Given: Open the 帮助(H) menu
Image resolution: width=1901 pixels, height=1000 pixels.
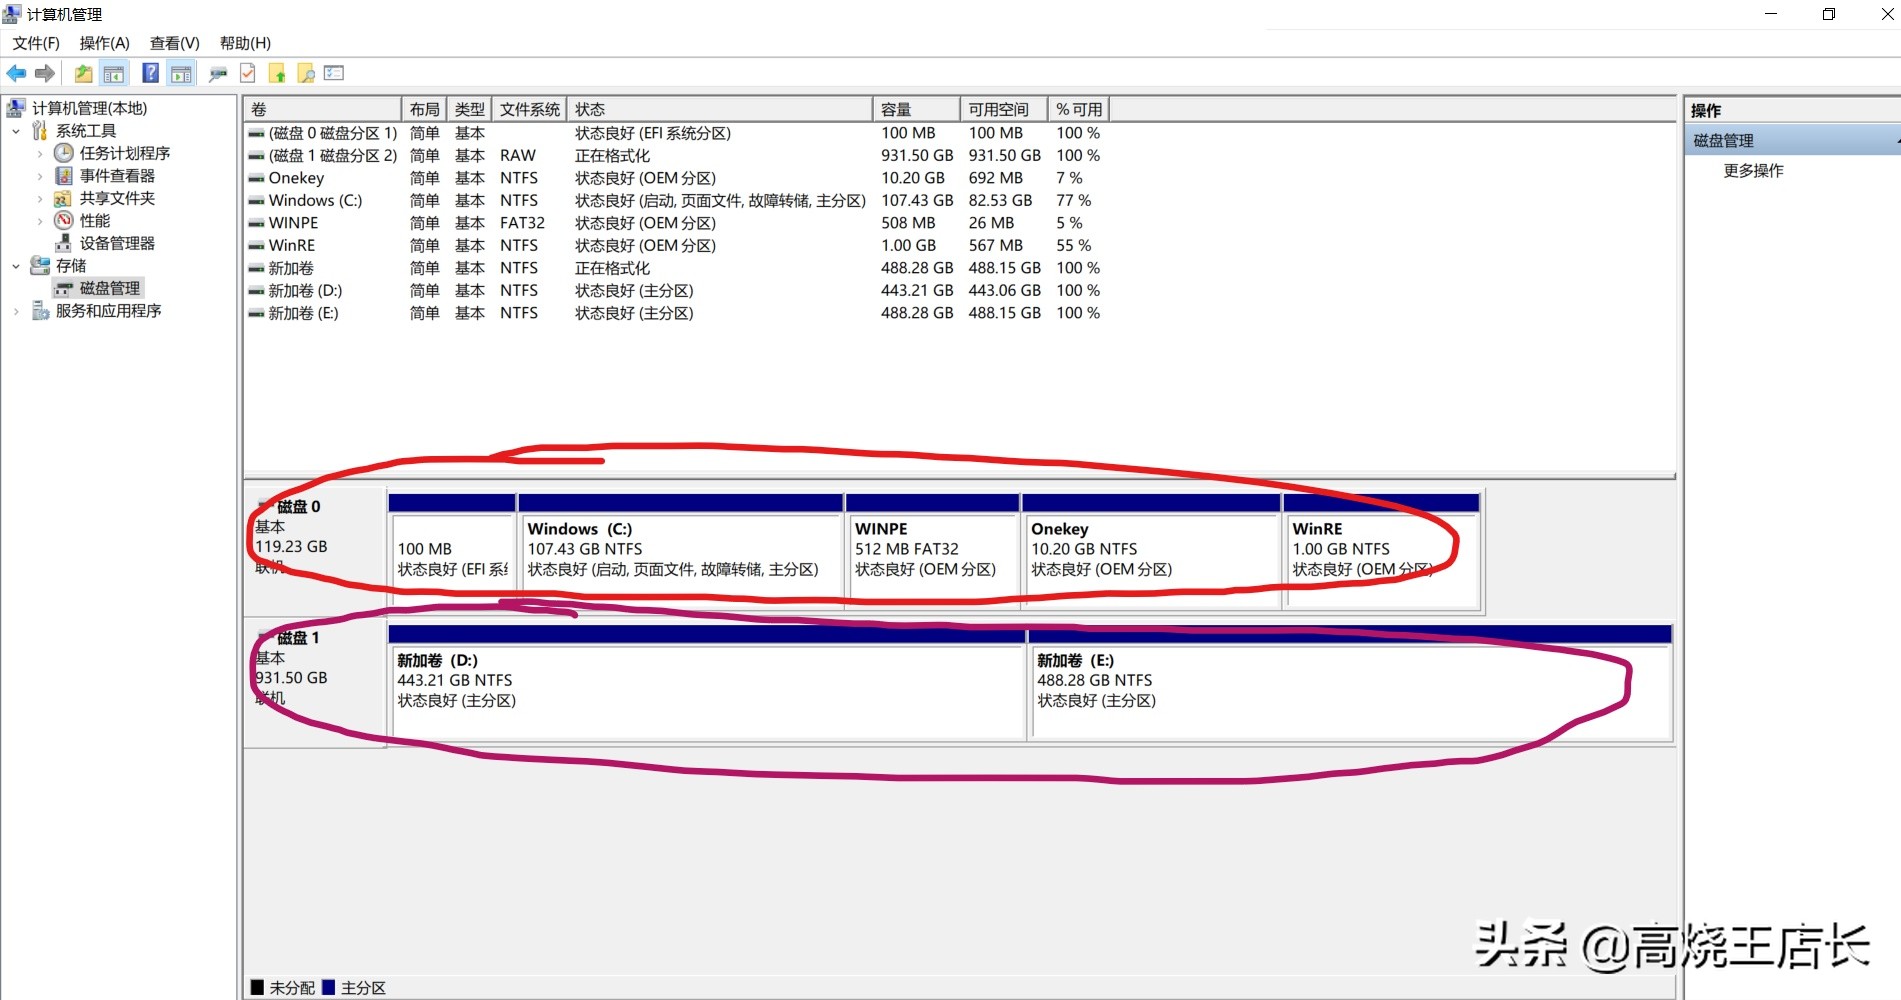Looking at the screenshot, I should tap(245, 43).
